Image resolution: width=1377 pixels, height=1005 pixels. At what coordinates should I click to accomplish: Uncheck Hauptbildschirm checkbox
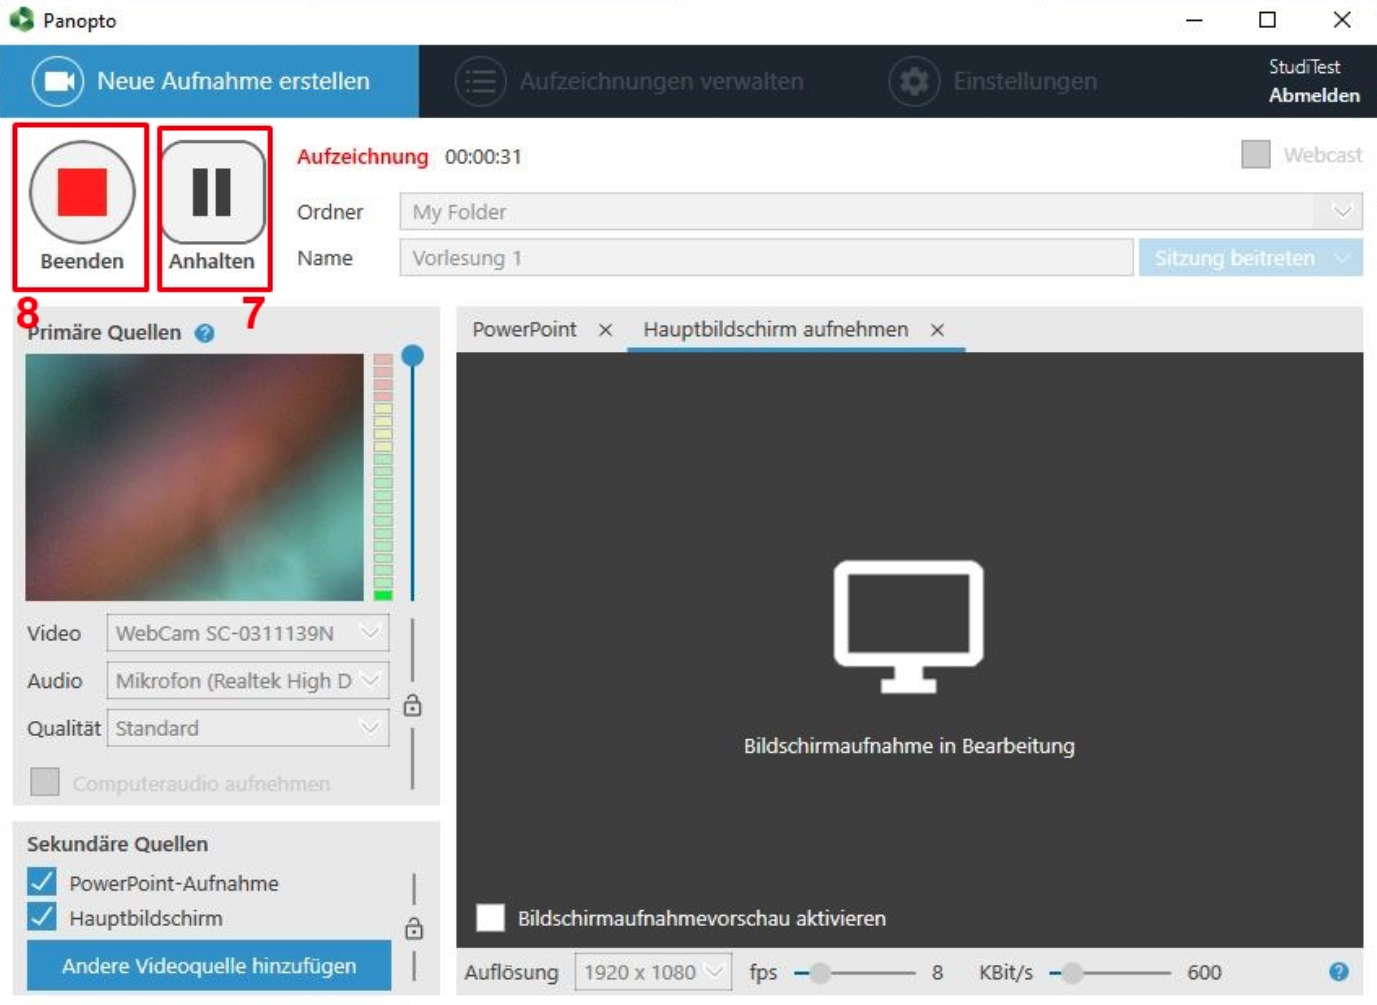click(42, 916)
